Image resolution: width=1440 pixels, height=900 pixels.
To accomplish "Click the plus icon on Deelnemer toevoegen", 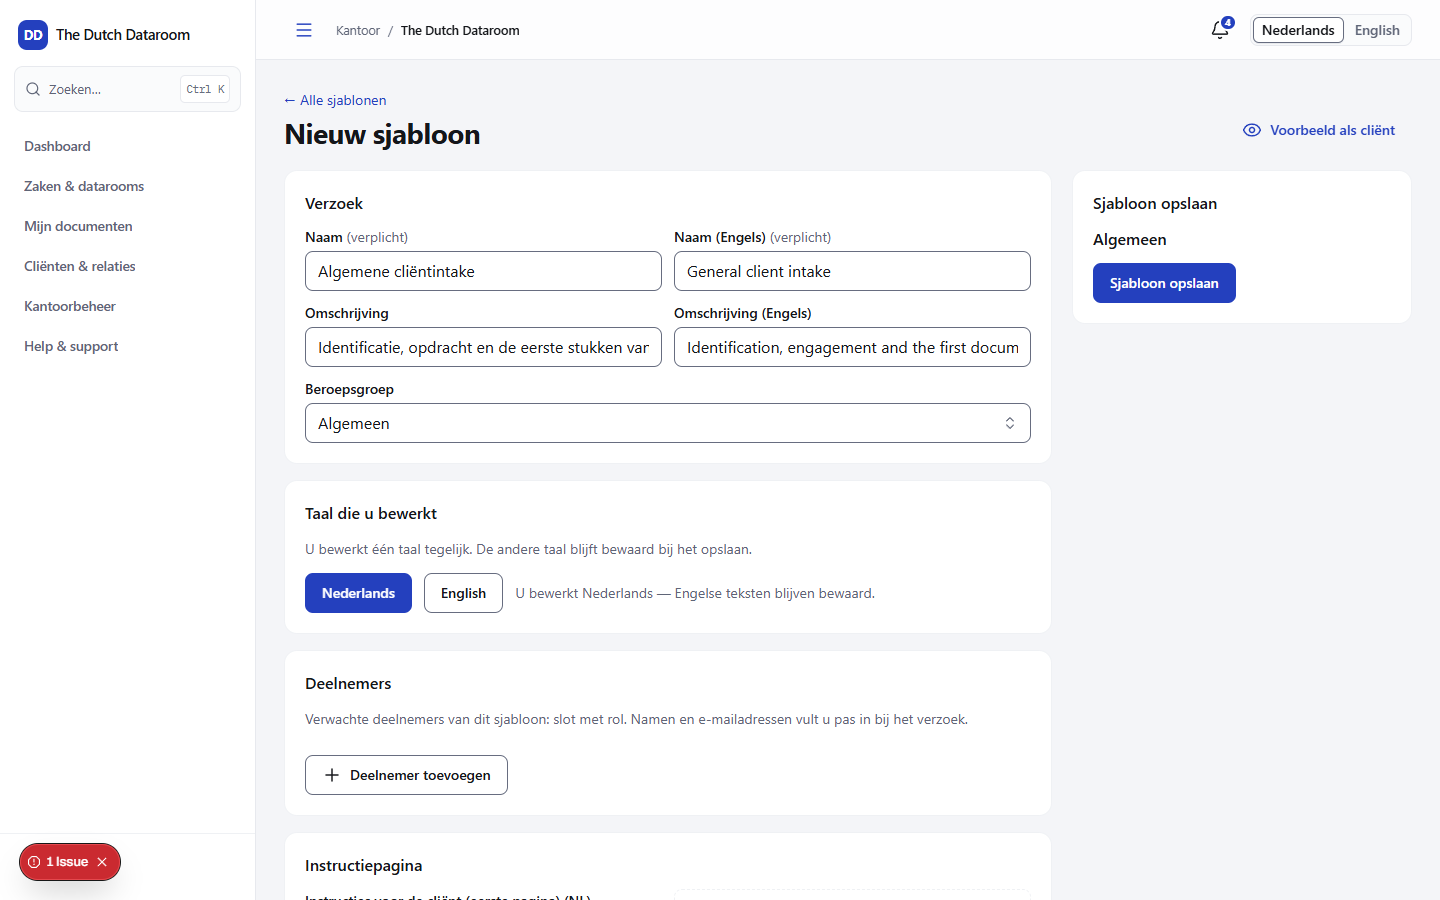I will [332, 775].
